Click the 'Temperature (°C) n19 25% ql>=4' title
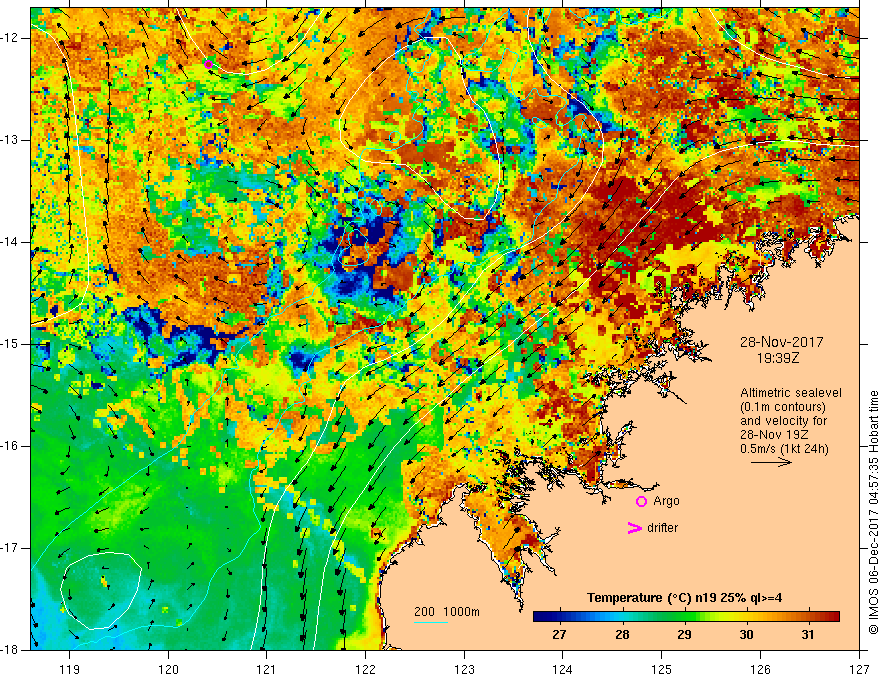 coord(684,598)
